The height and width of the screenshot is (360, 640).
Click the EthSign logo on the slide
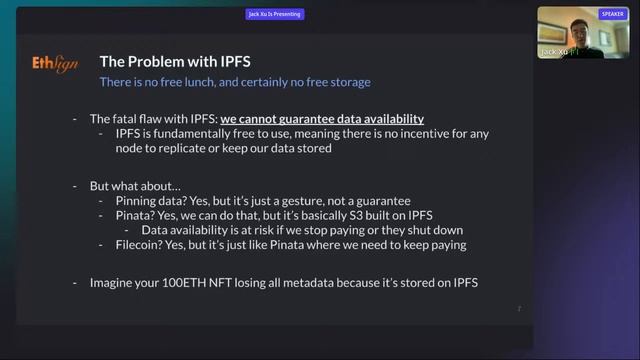point(55,64)
